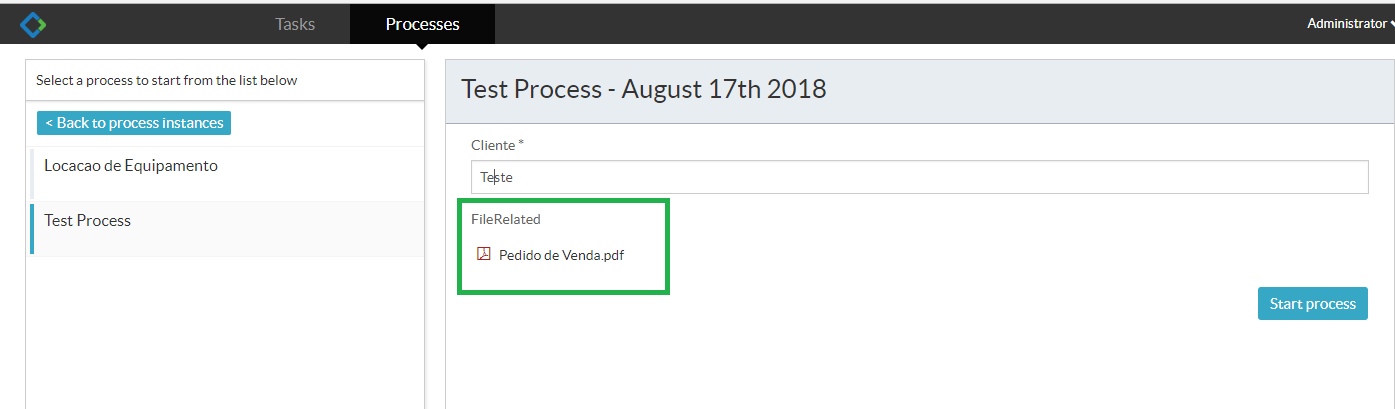Click the FileRelated section label
Viewport: 1395px width, 409px height.
coord(506,219)
